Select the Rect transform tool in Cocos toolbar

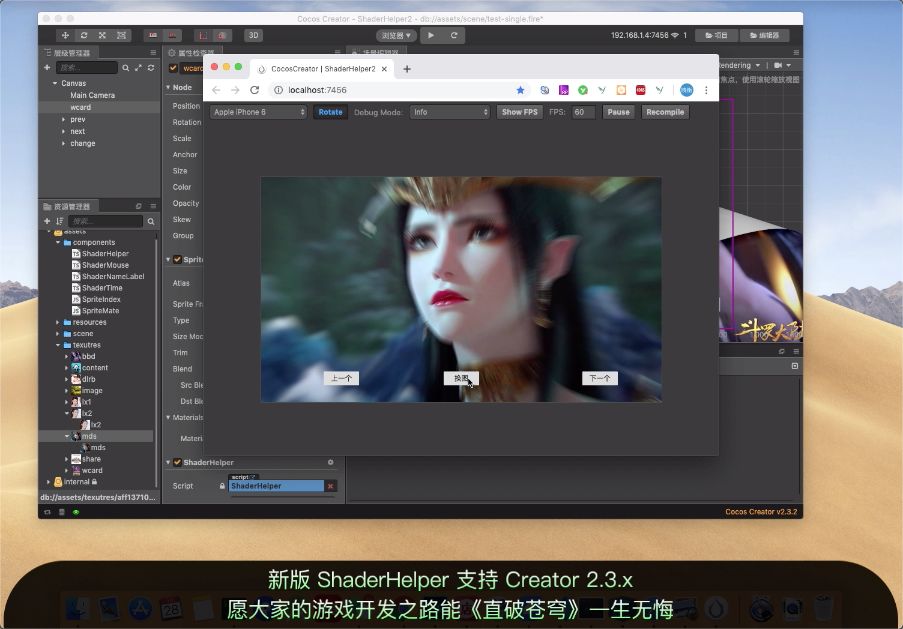tap(122, 35)
